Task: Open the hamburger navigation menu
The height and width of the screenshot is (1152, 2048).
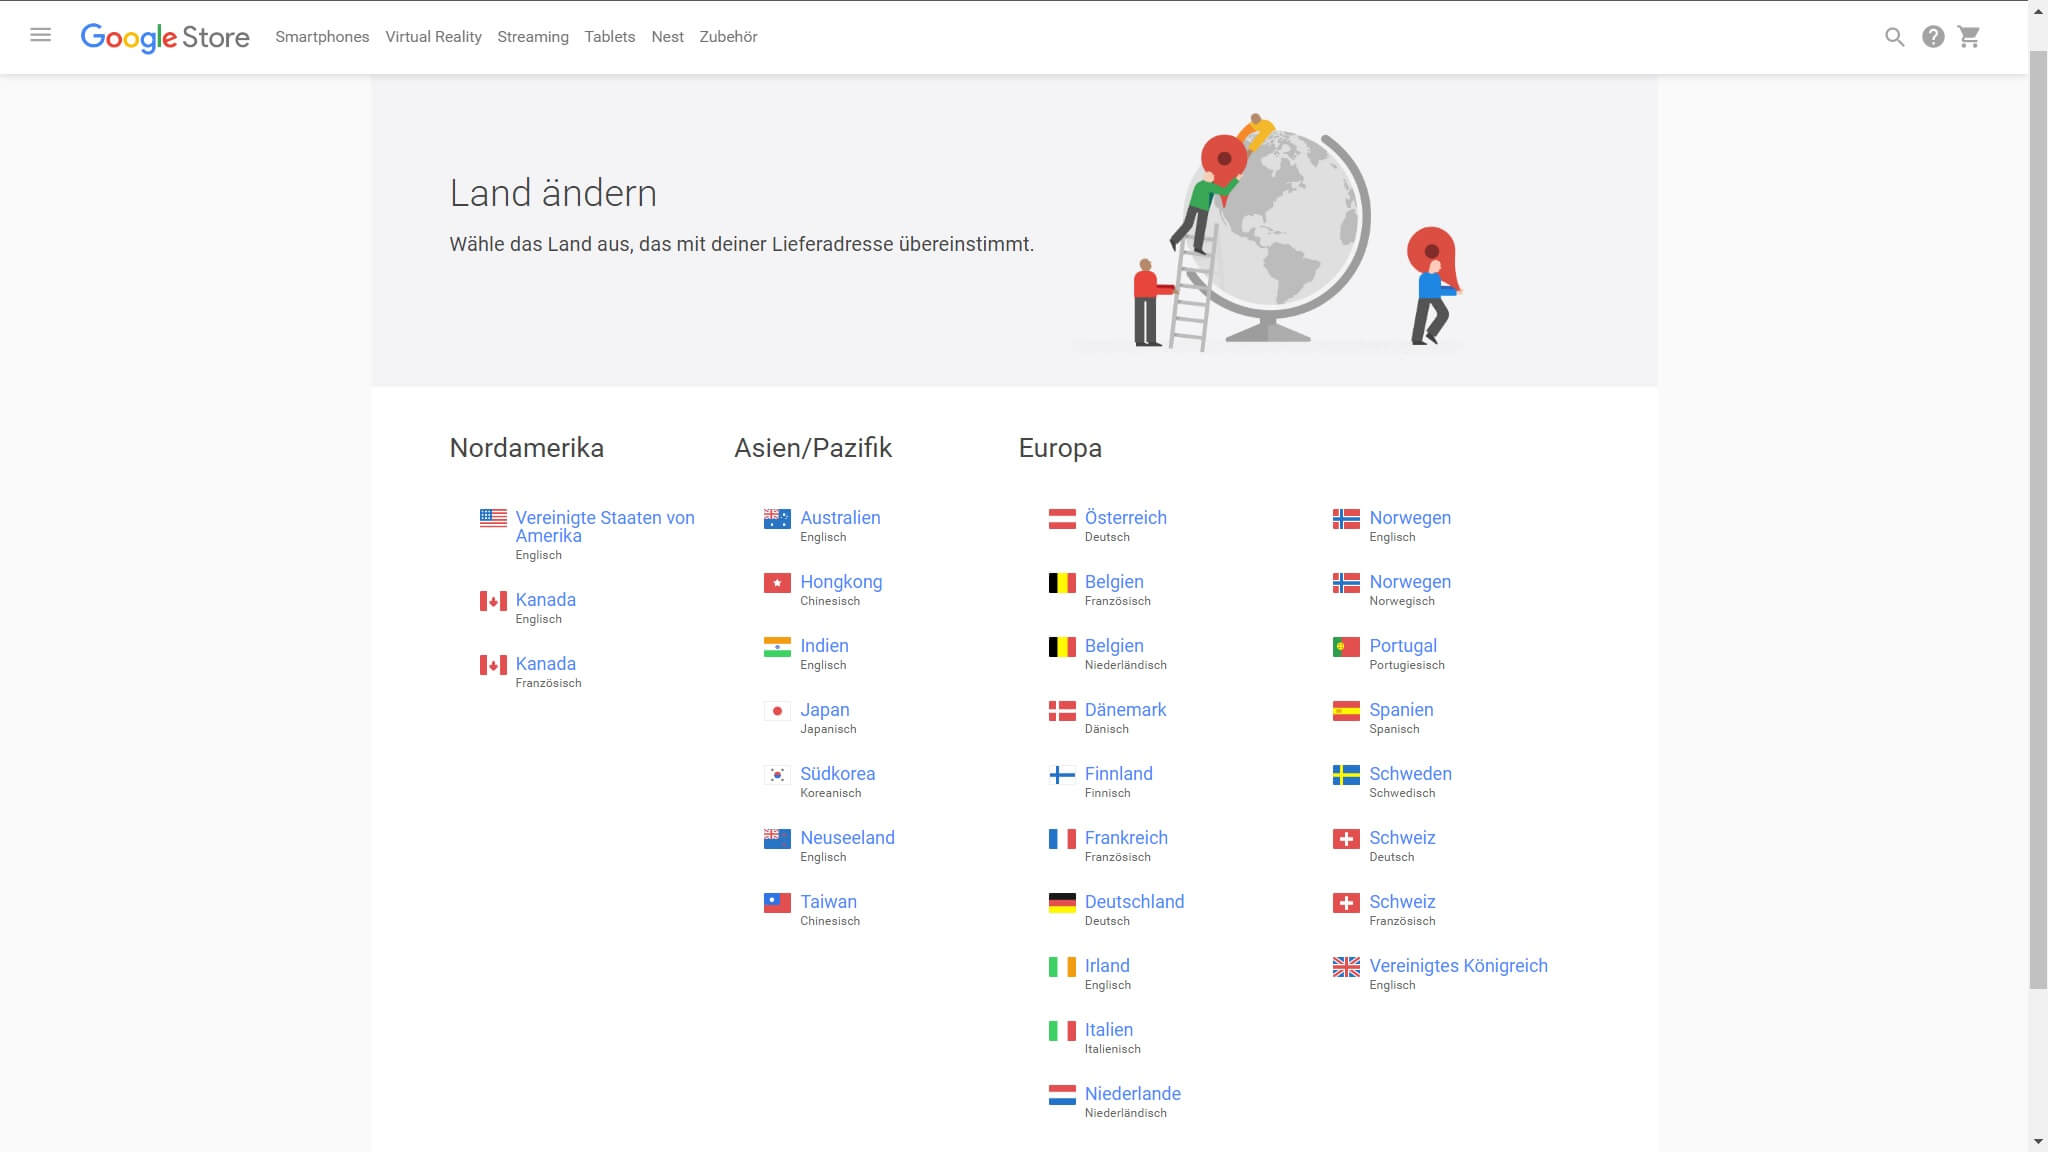Action: 40,36
